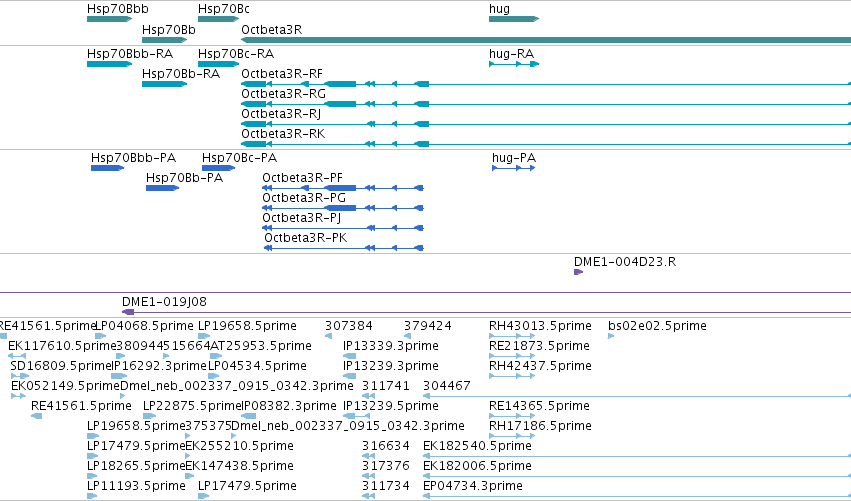
Task: Click EST EP04734.3prime
Action: tap(473, 487)
